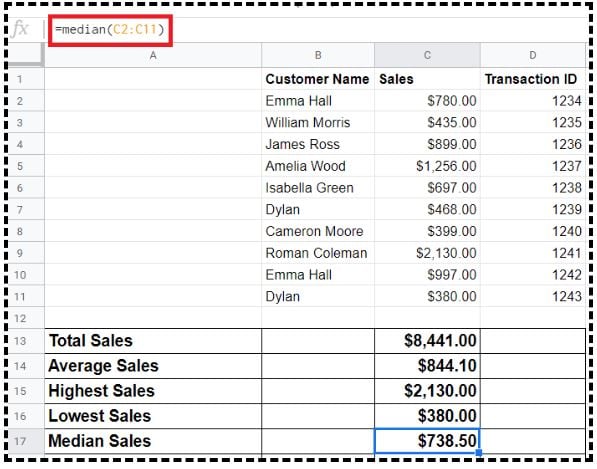Select column B header
597x469 pixels.
point(318,56)
